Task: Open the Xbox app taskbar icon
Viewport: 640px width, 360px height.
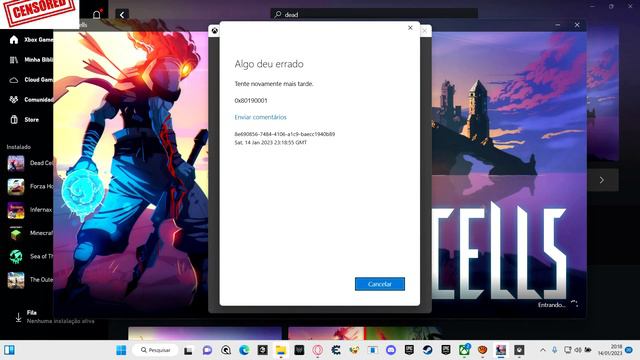Action: pyautogui.click(x=464, y=350)
